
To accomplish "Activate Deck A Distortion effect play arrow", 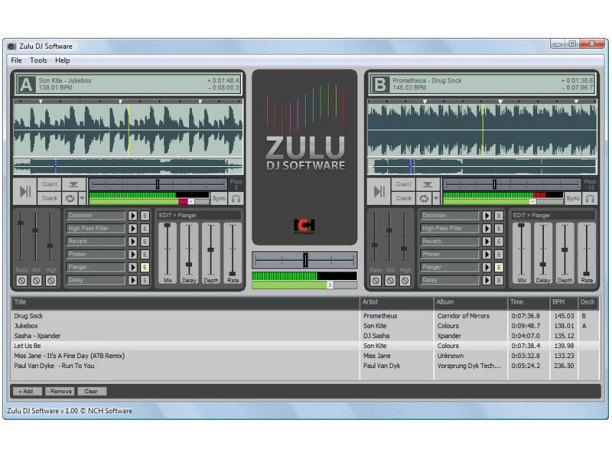I will pos(133,215).
